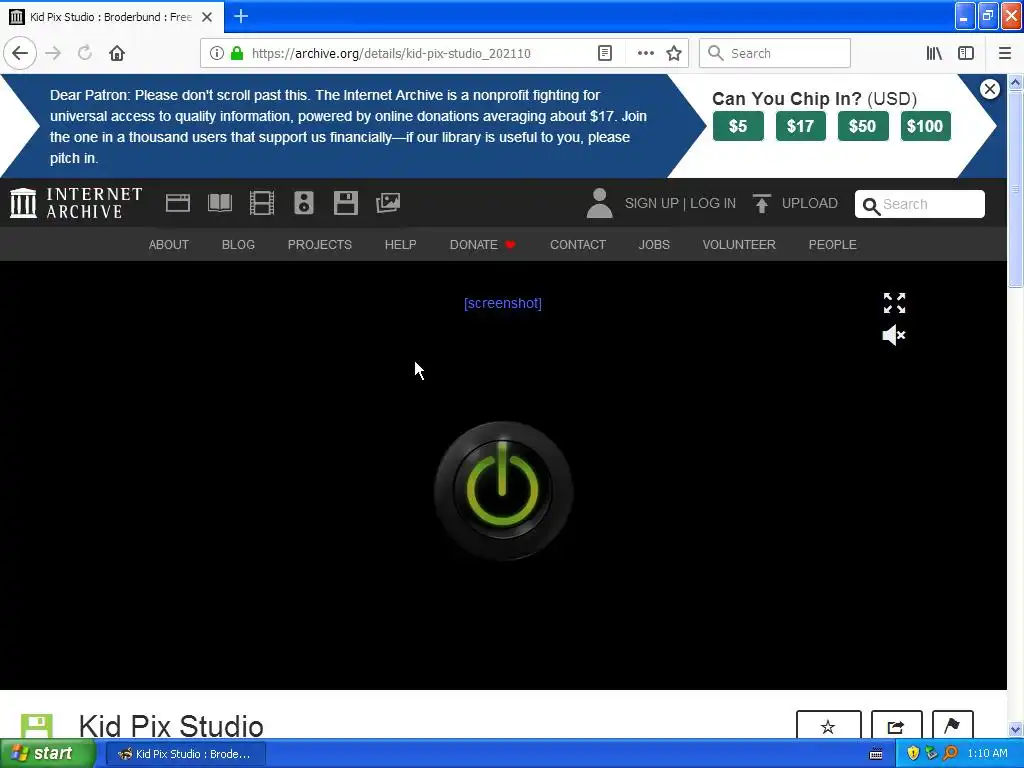Open the Firefox hamburger menu
Image resolution: width=1024 pixels, height=768 pixels.
point(1005,53)
